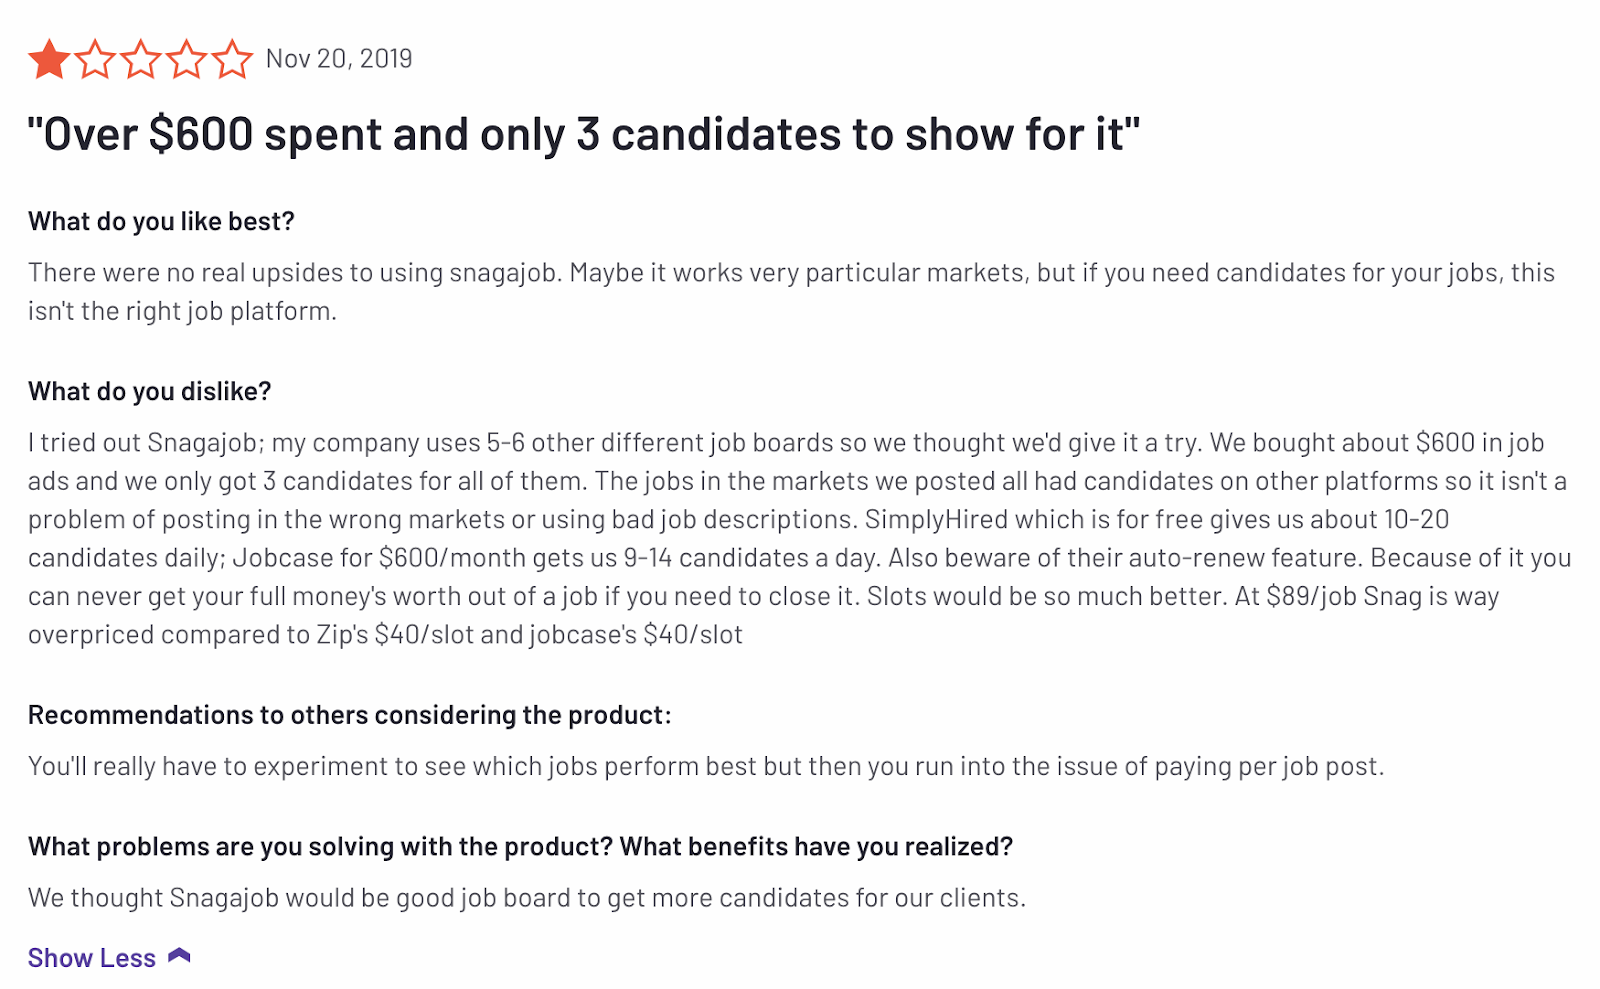Screen dimensions: 1600x989
Task: Collapse review using the chevron up icon
Action: [179, 956]
